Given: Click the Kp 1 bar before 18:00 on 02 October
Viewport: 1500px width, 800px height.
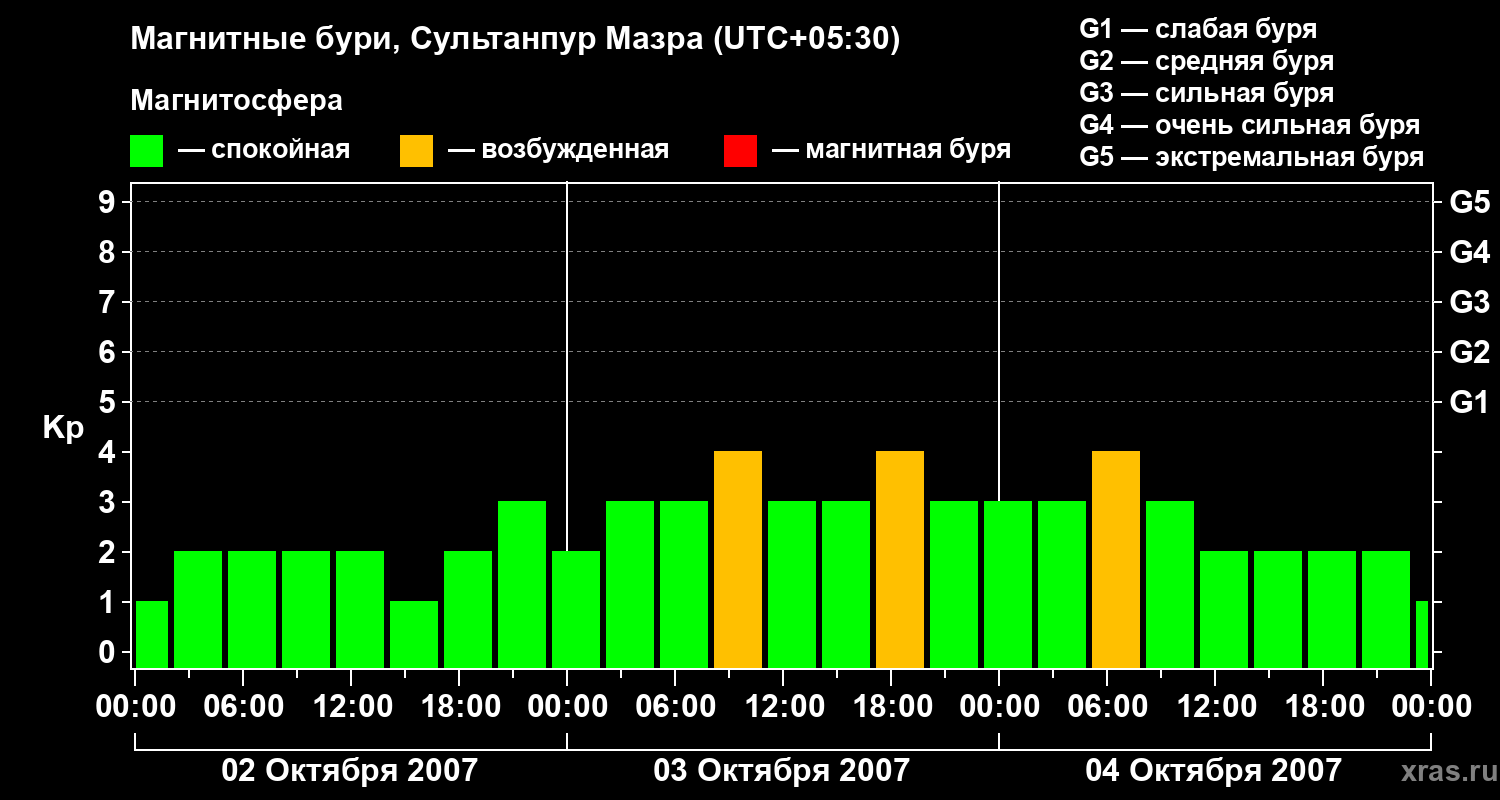Looking at the screenshot, I should pyautogui.click(x=414, y=635).
